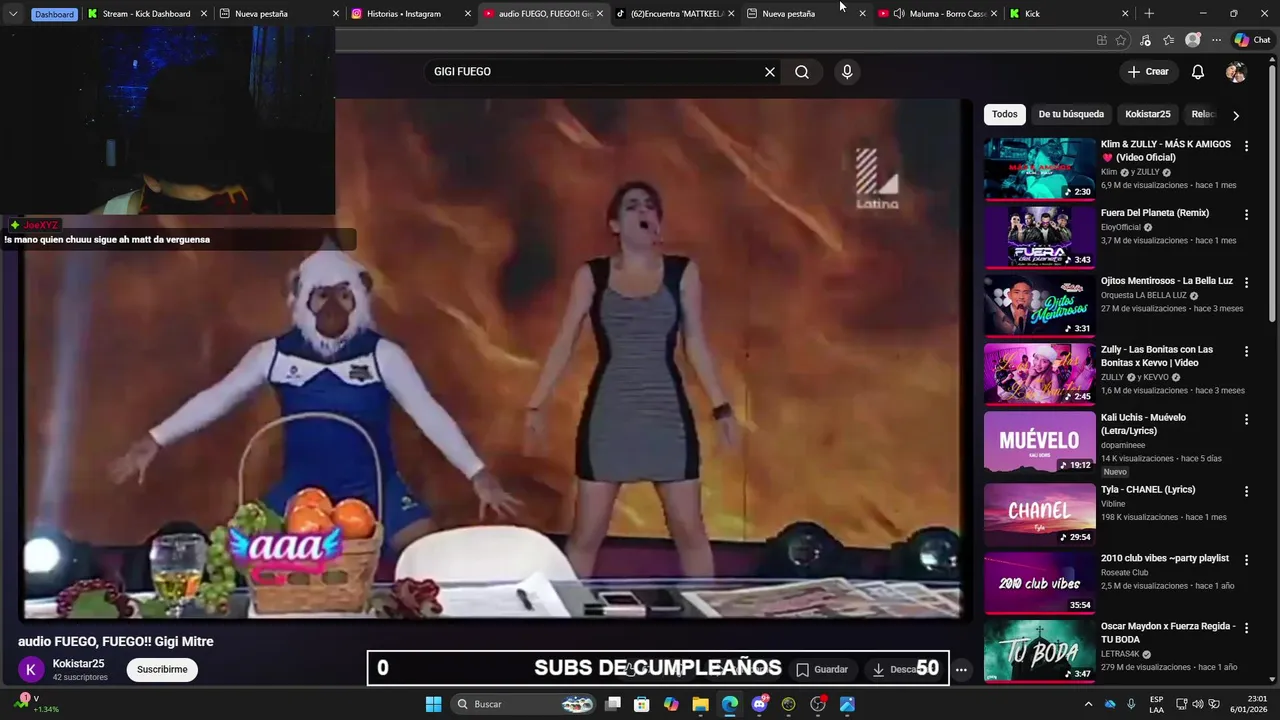Image resolution: width=1280 pixels, height=720 pixels.
Task: Close the Historias • Instagram tab
Action: (x=468, y=14)
